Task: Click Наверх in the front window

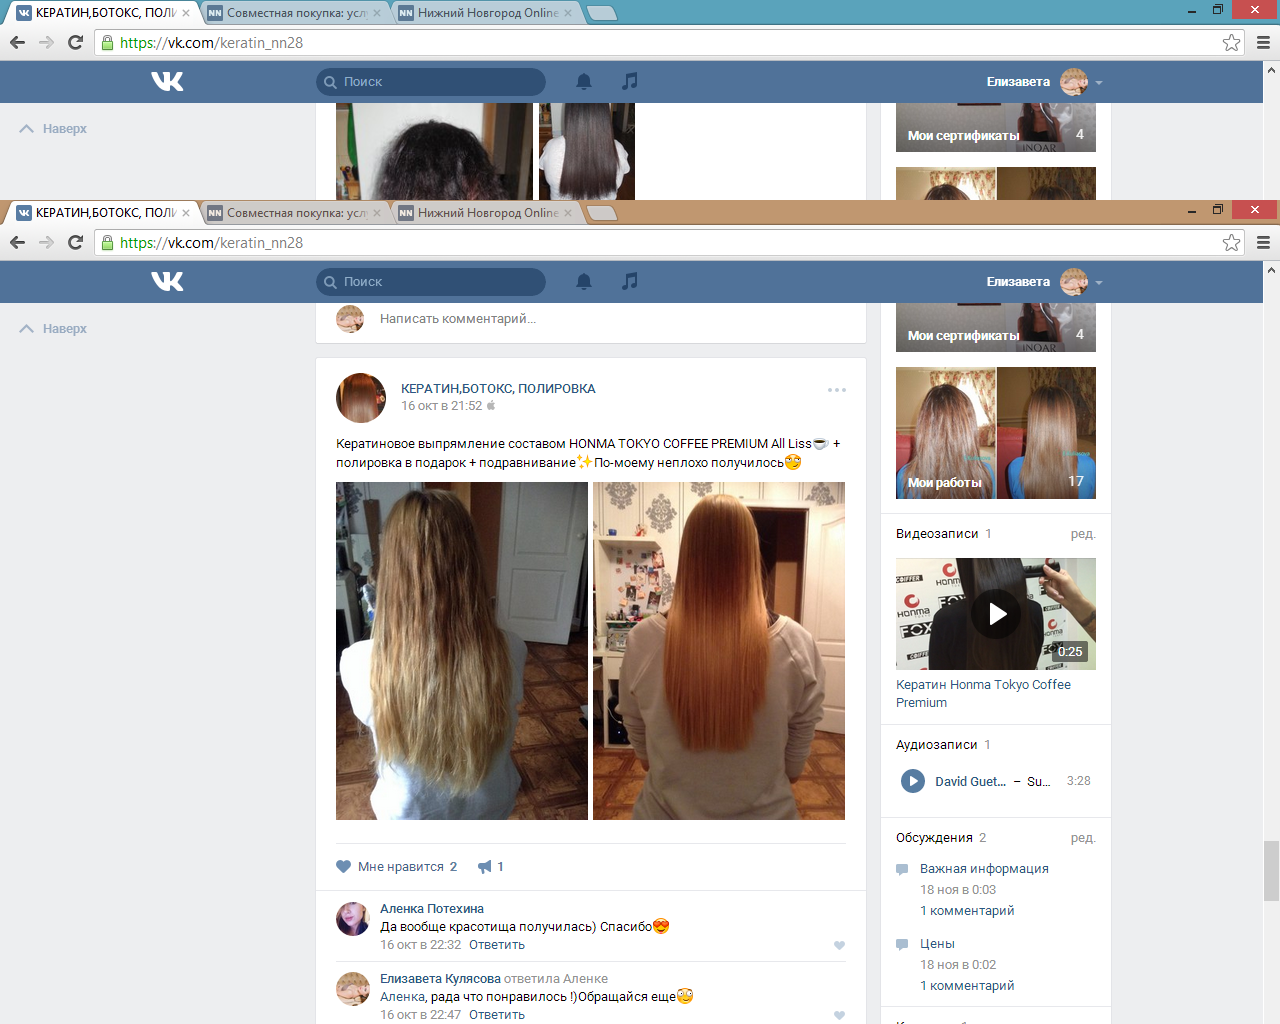Action: [x=54, y=329]
